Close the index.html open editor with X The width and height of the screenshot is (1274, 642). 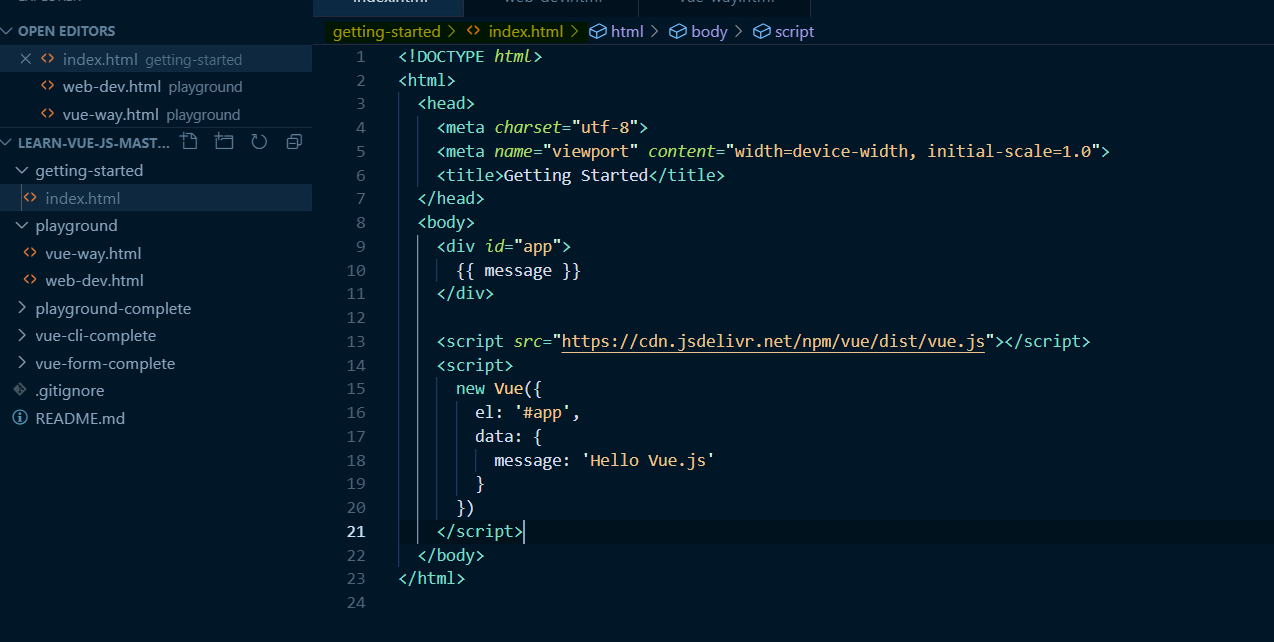point(26,59)
